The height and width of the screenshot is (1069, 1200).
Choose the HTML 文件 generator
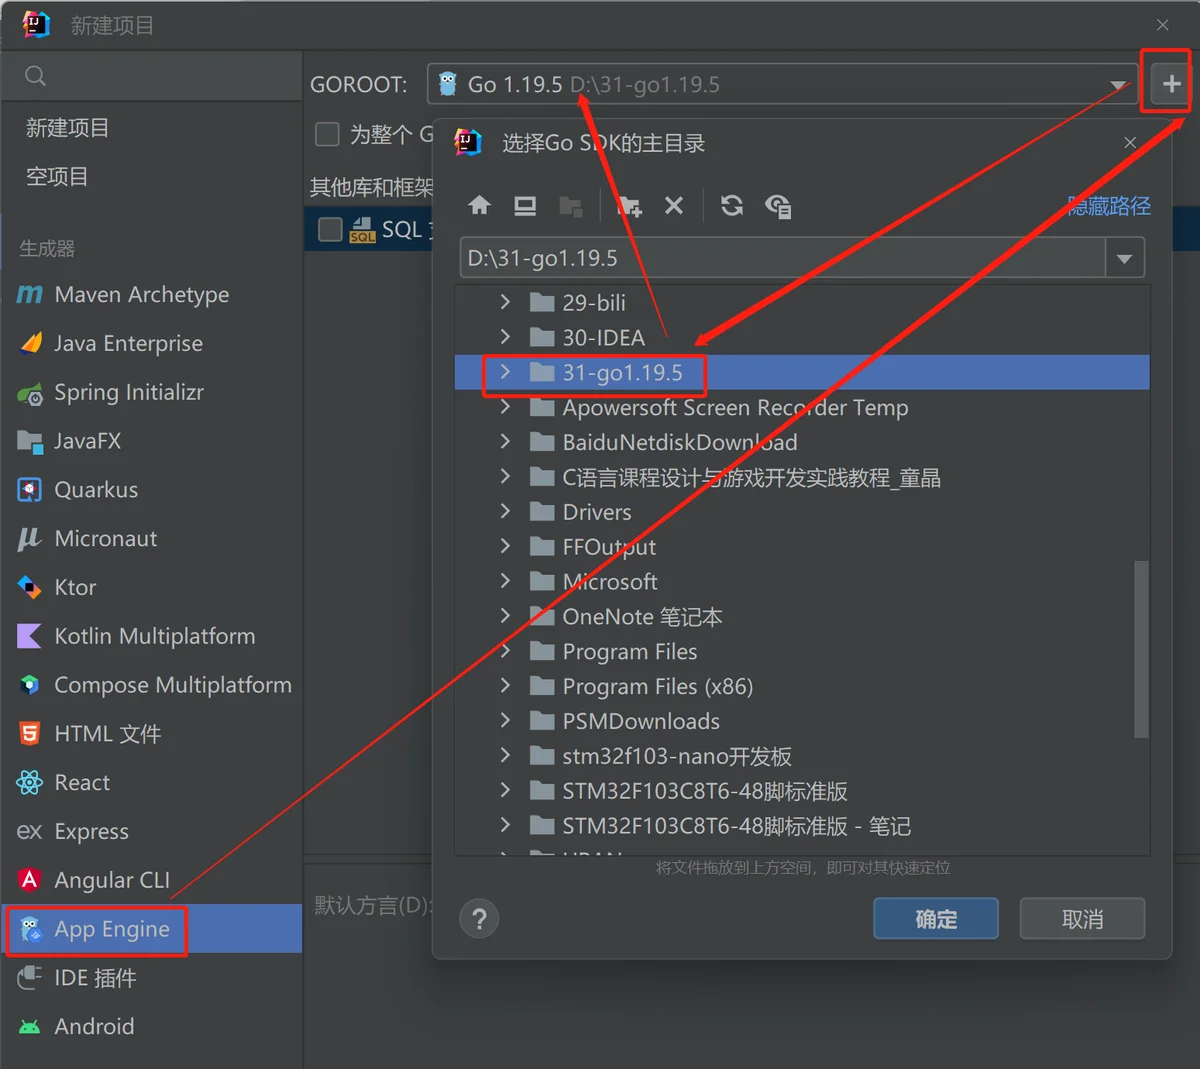pos(151,733)
